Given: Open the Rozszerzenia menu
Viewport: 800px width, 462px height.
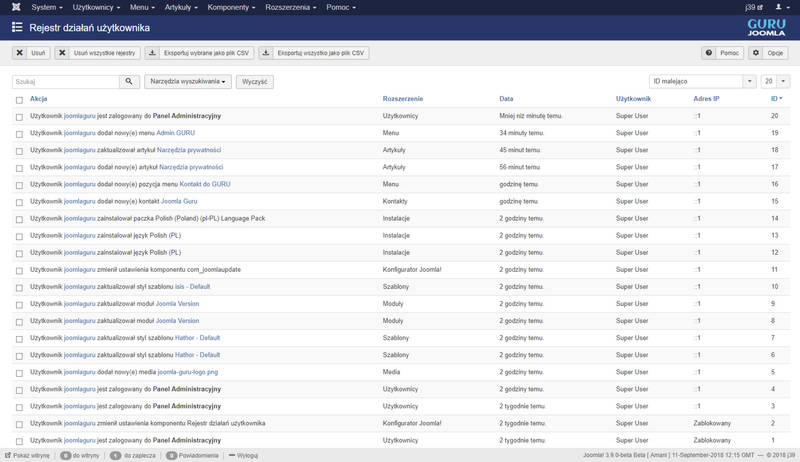Looking at the screenshot, I should [290, 7].
